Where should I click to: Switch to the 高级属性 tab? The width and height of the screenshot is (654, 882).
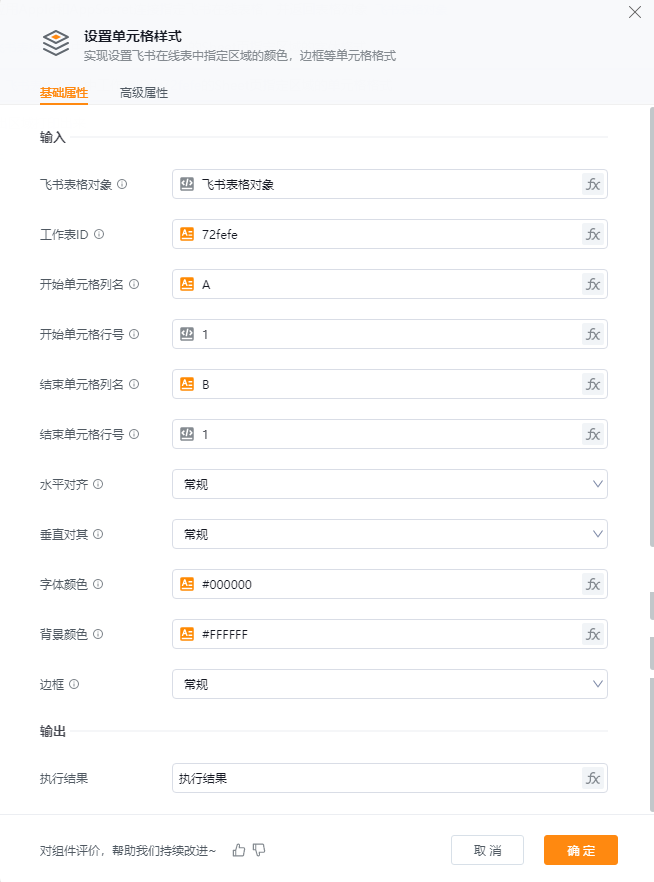143,93
